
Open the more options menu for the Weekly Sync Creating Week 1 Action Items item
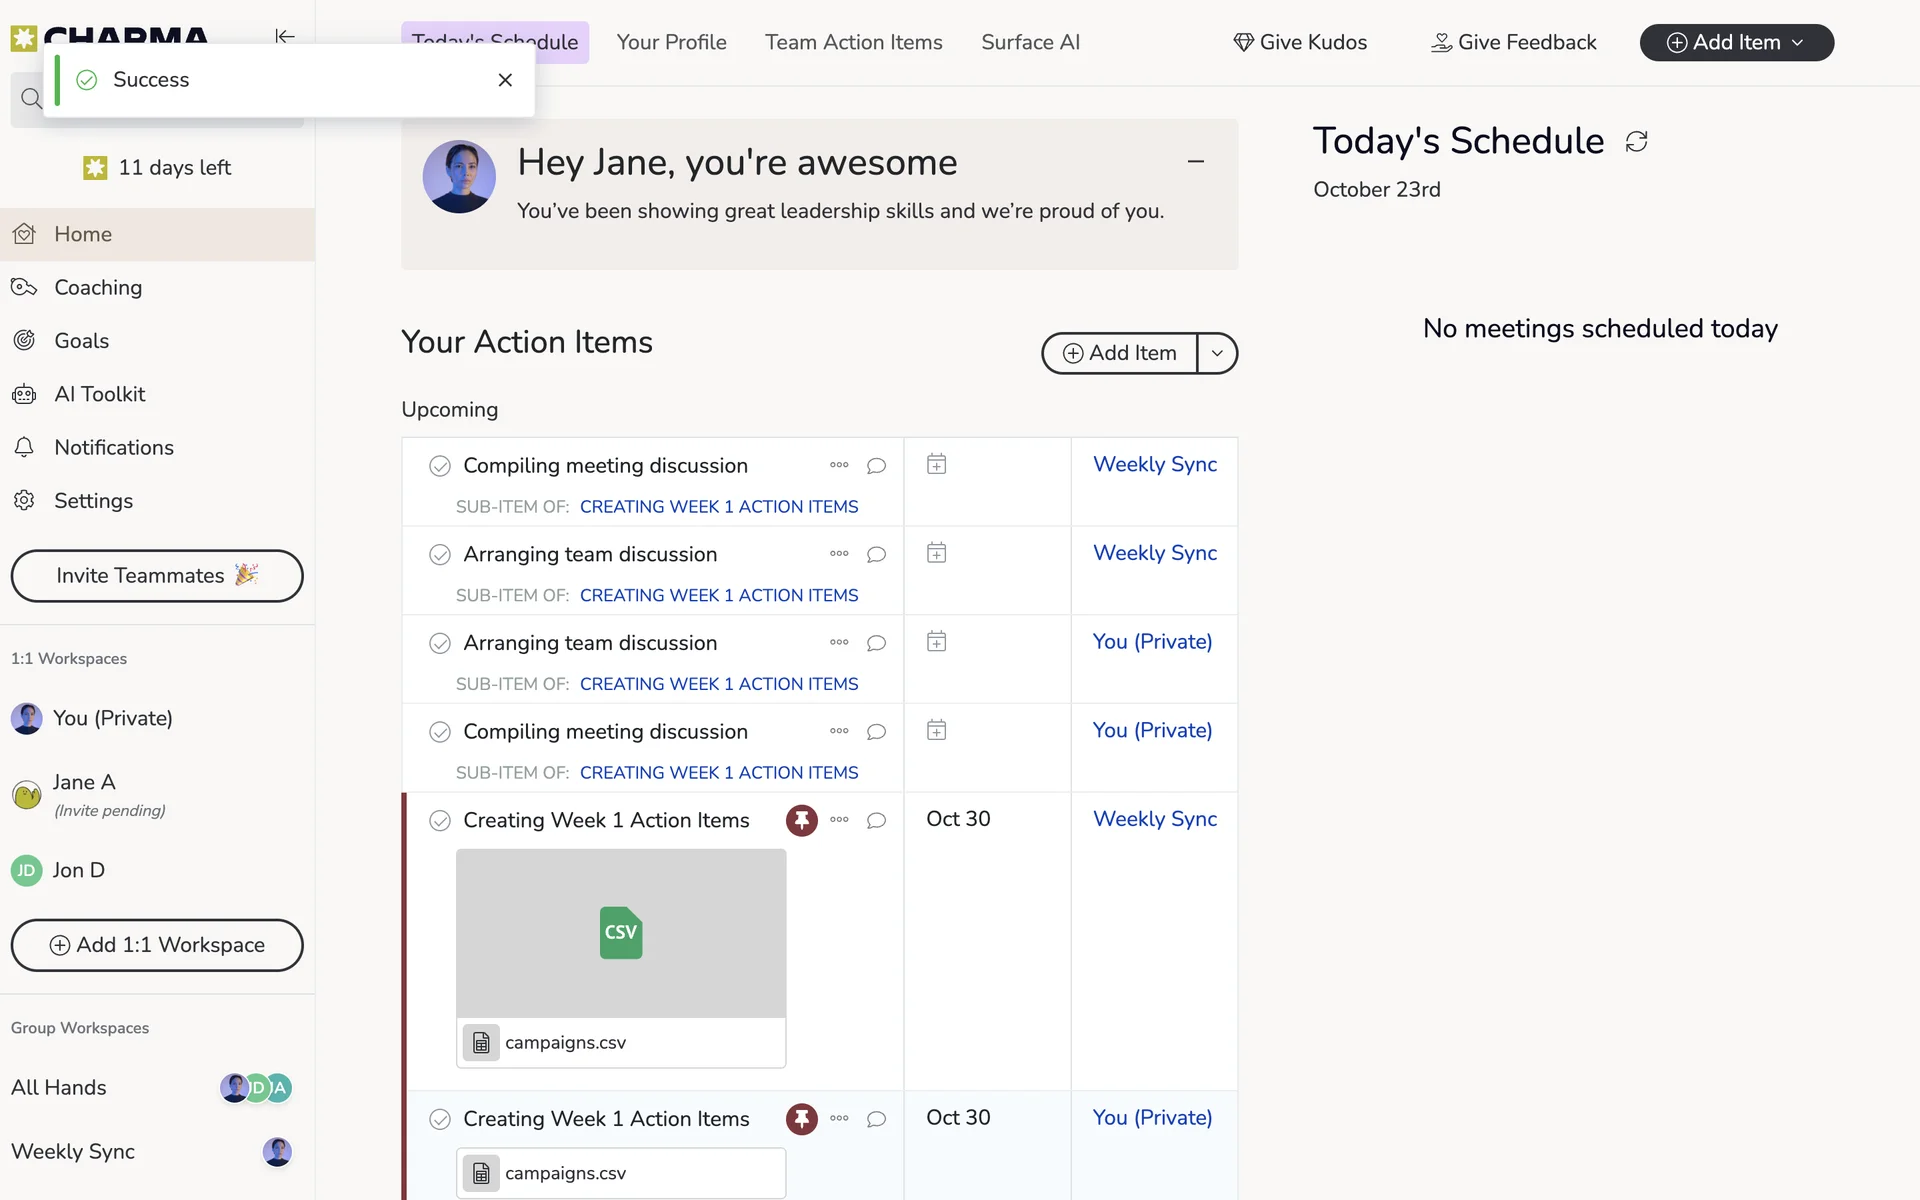[839, 820]
